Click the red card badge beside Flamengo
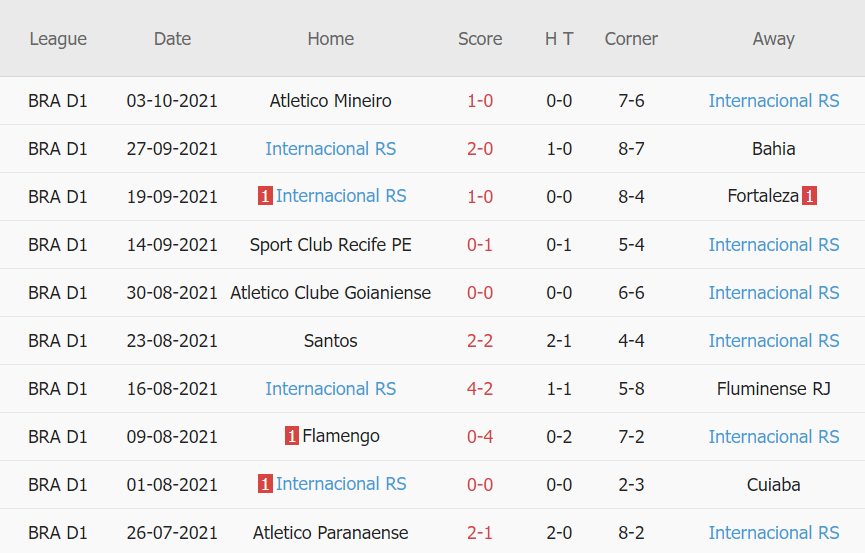This screenshot has width=865, height=553. (x=291, y=437)
